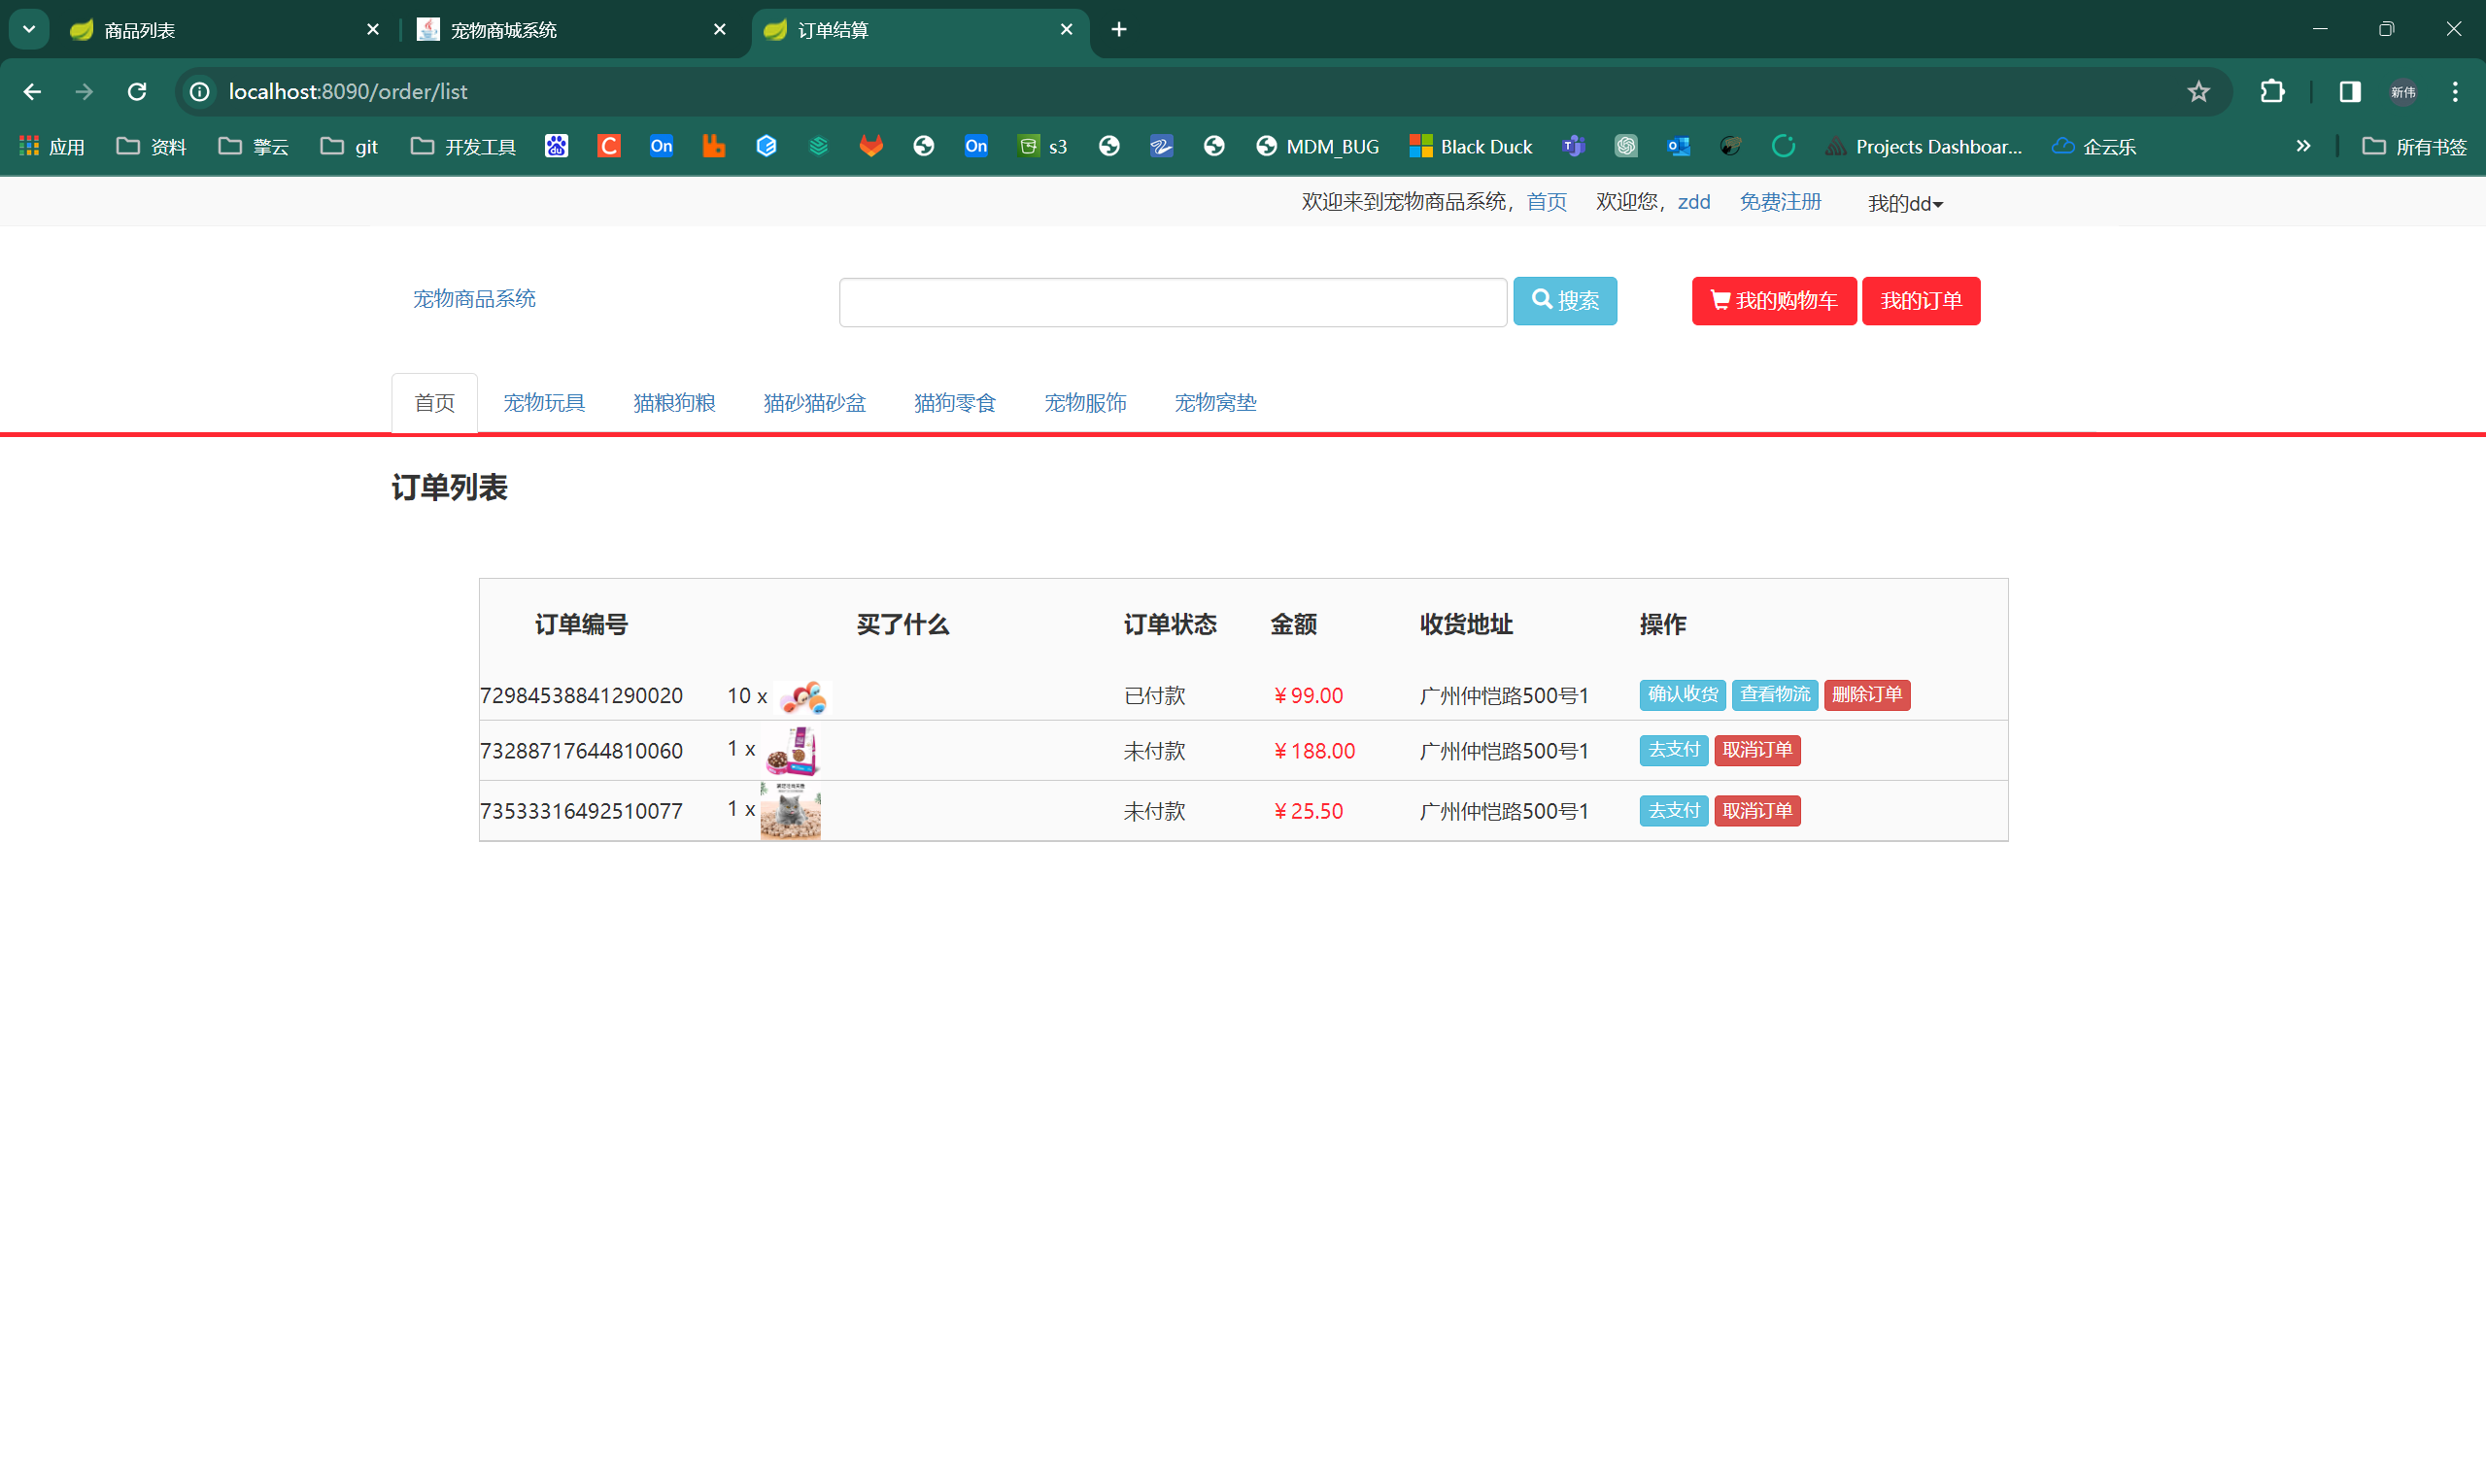
Task: Click the GitLab fox bookmark icon
Action: tap(871, 147)
